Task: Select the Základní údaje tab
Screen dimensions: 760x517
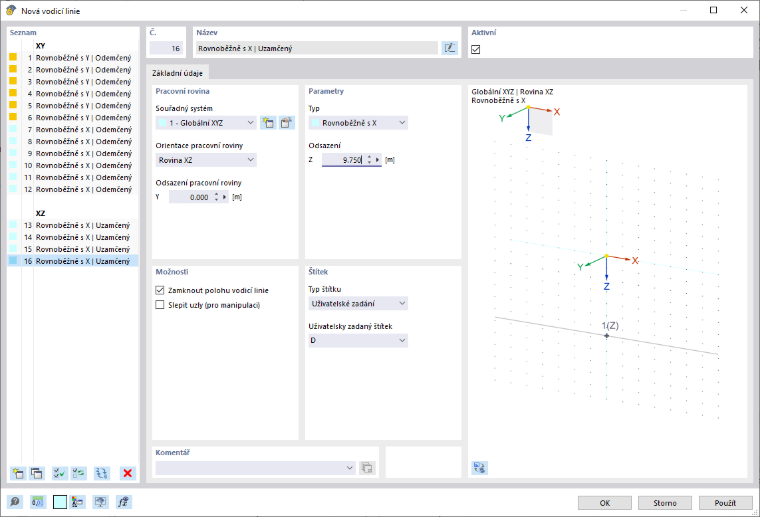Action: point(177,73)
